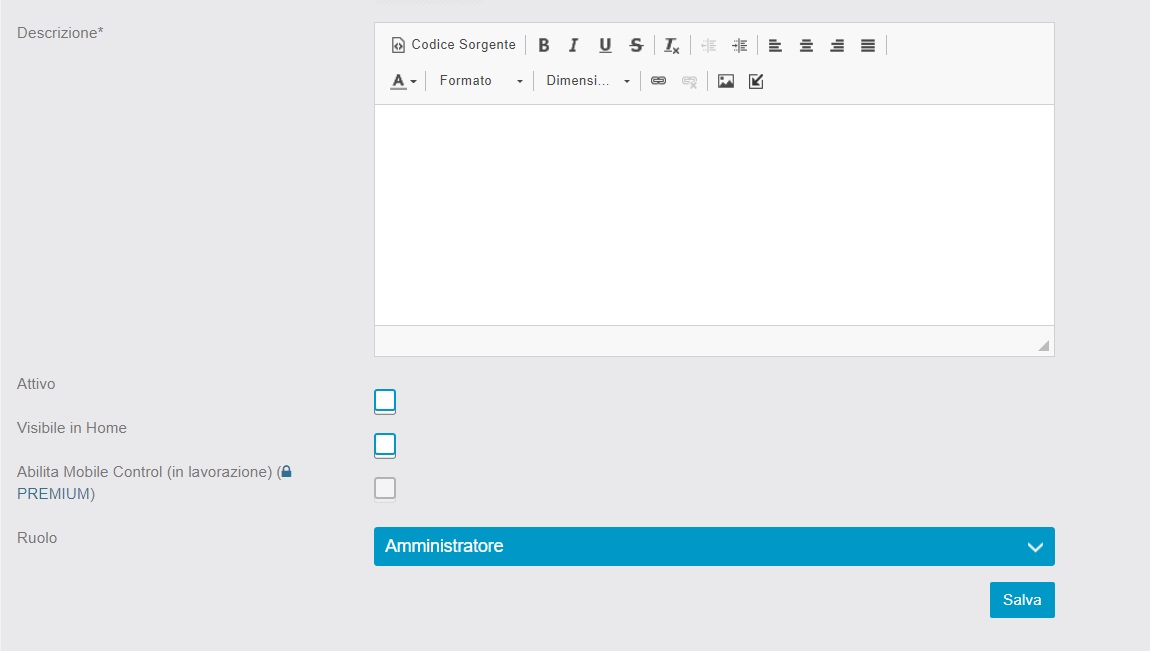Open the Ruolo dropdown showing Amministratore
1150x651 pixels.
(x=714, y=547)
